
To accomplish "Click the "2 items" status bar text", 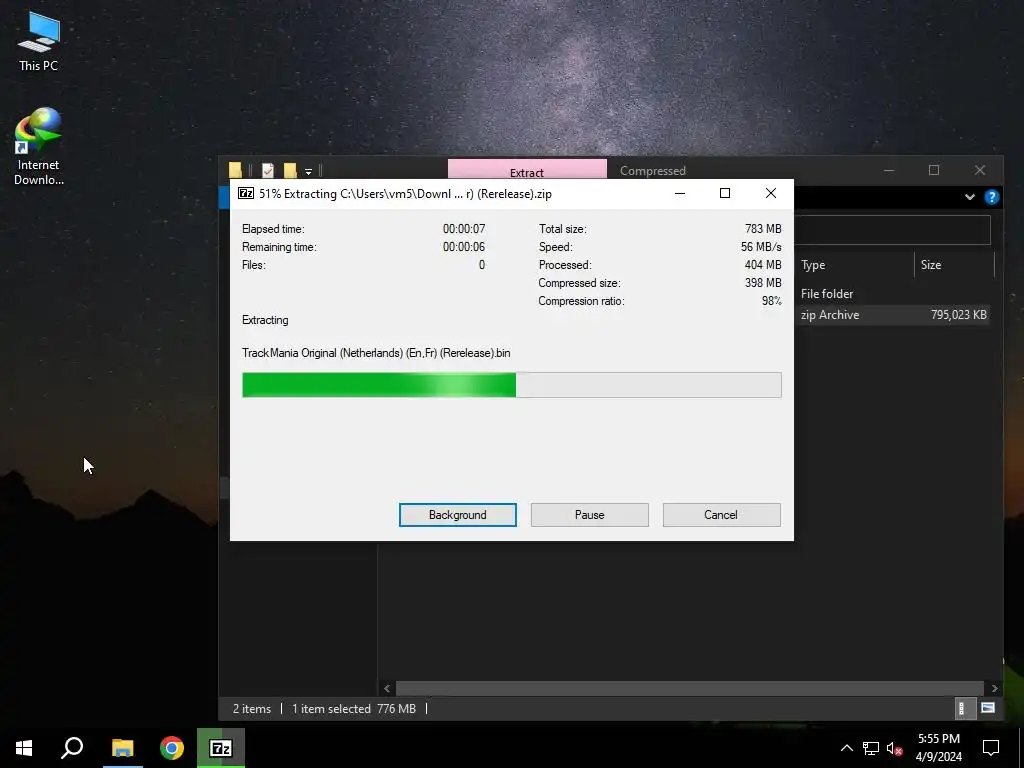I will (x=252, y=709).
